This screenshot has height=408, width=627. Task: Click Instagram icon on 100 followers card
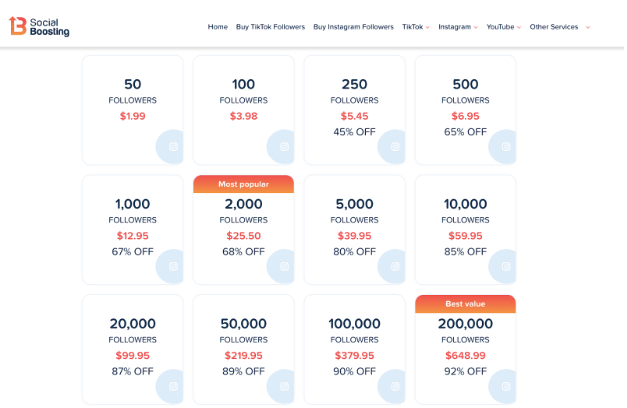click(284, 147)
